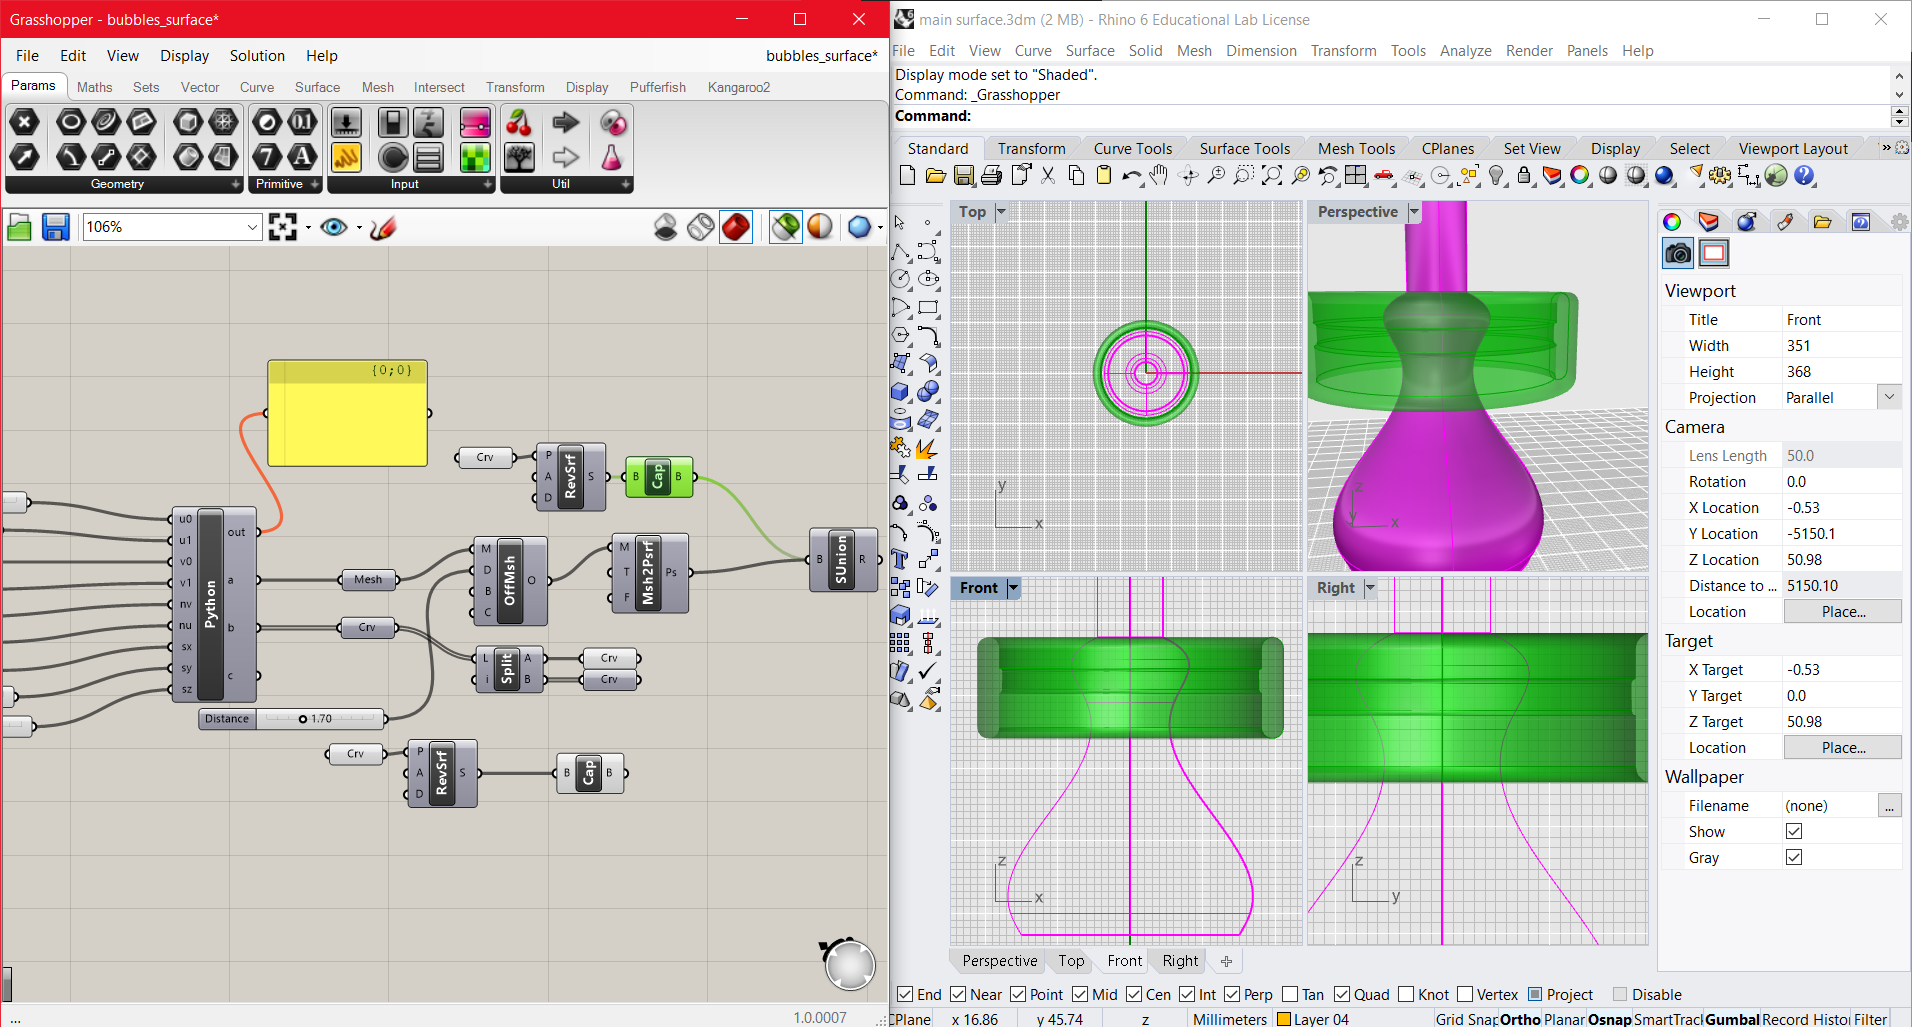Viewport: 1912px width, 1027px height.
Task: Enable shaded red preview mode icon
Action: pyautogui.click(x=736, y=227)
